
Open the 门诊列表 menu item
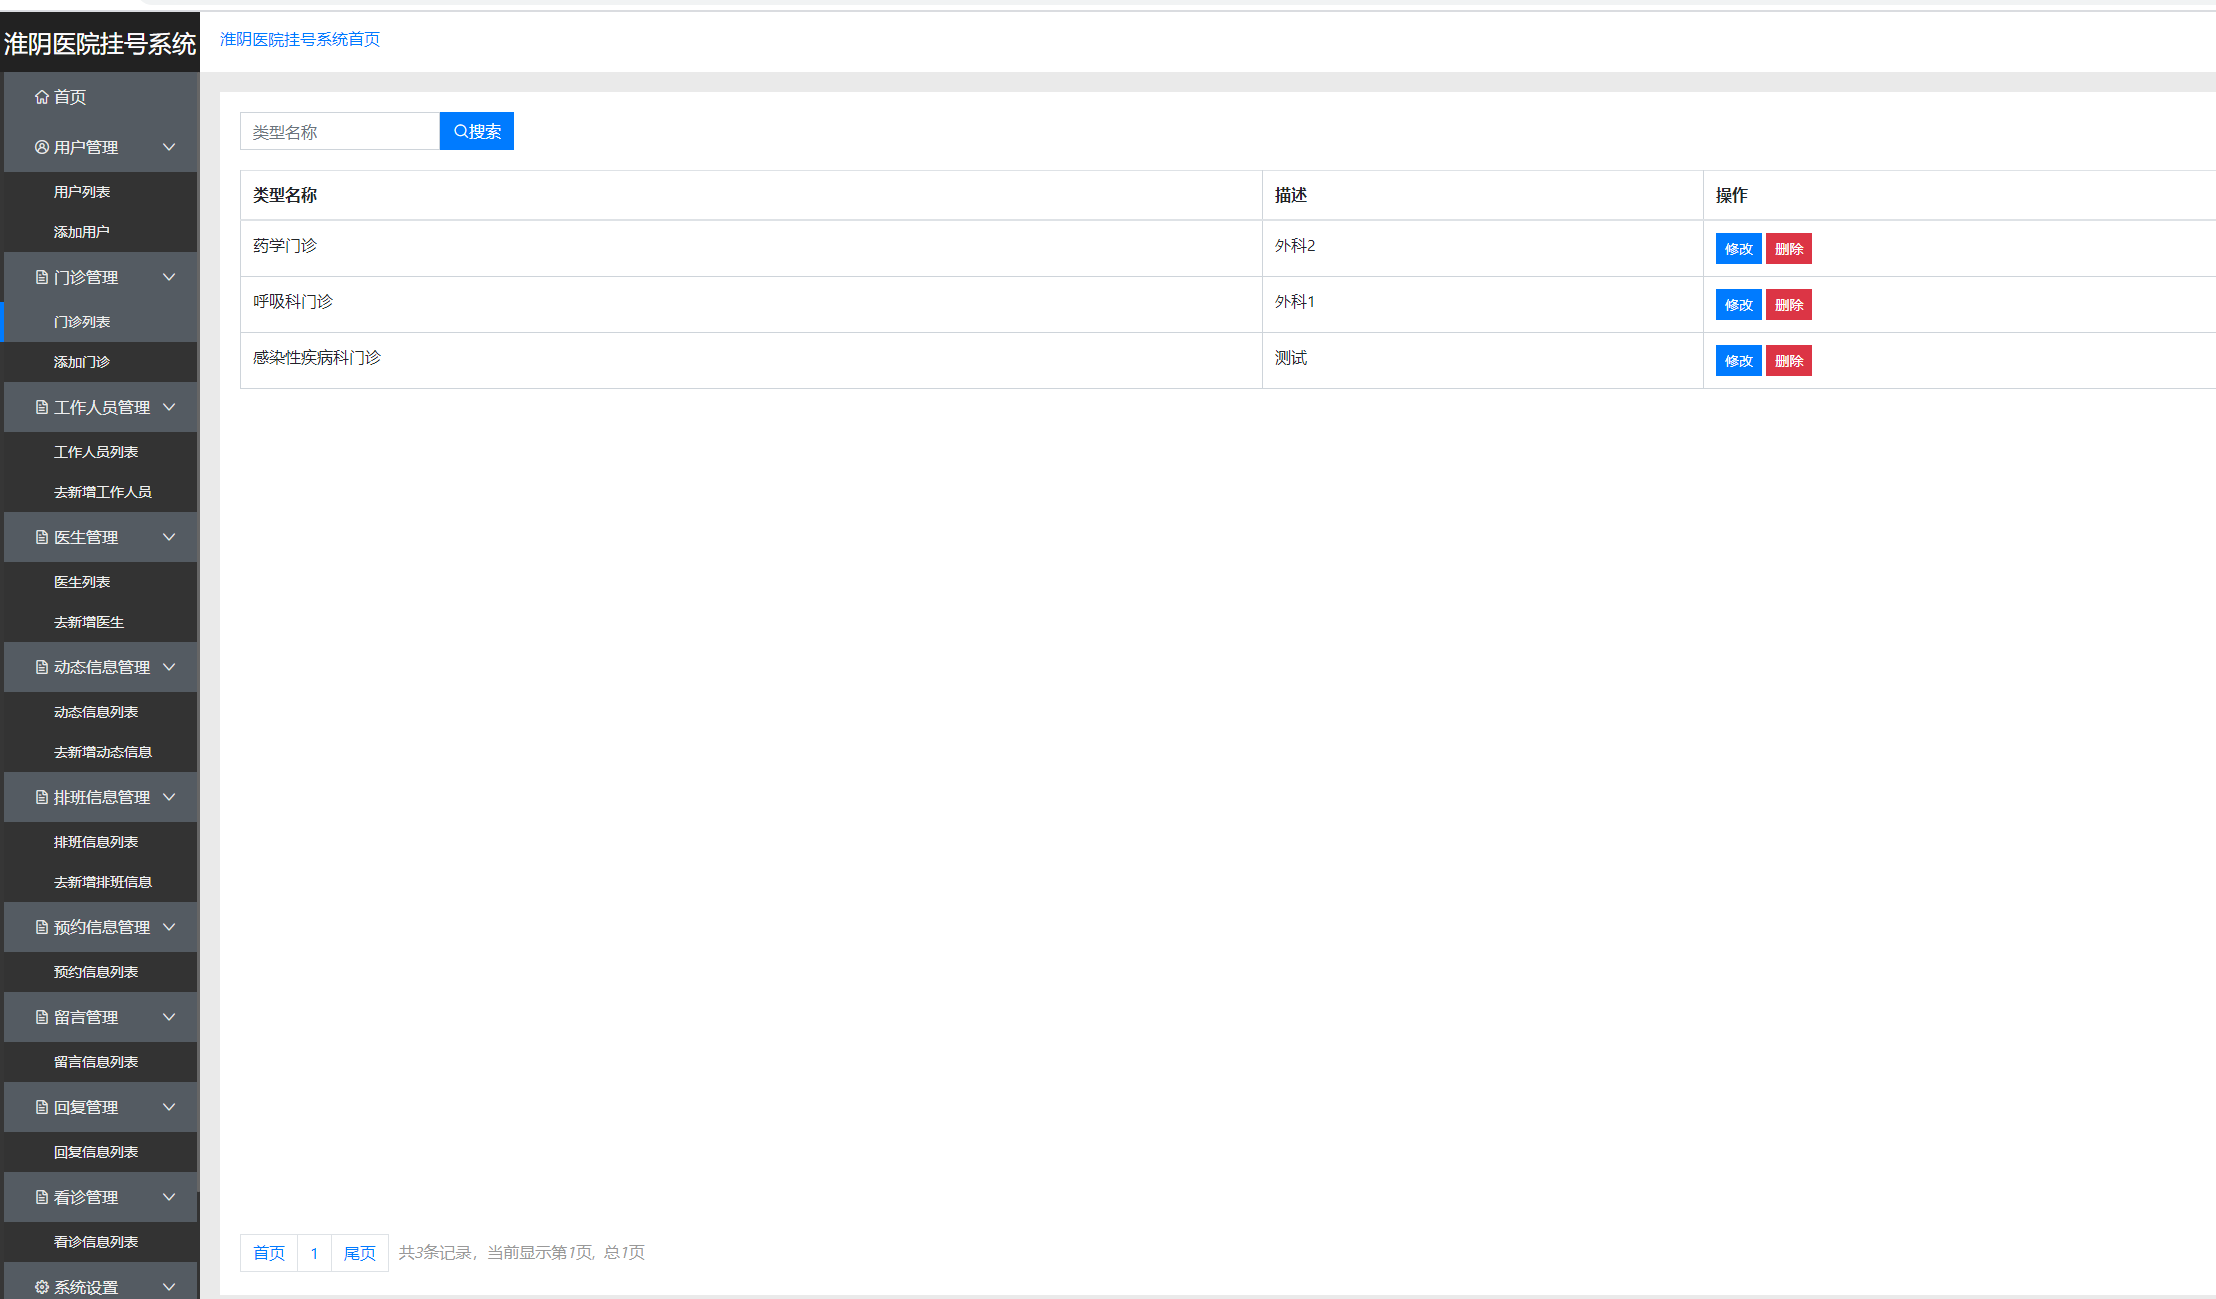point(82,322)
